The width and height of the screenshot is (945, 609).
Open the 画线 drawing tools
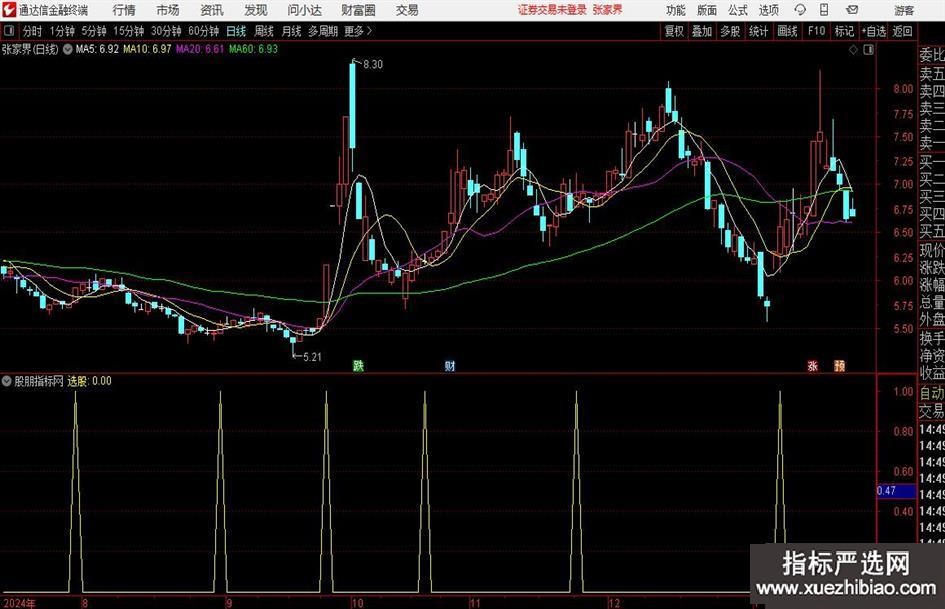tap(787, 31)
